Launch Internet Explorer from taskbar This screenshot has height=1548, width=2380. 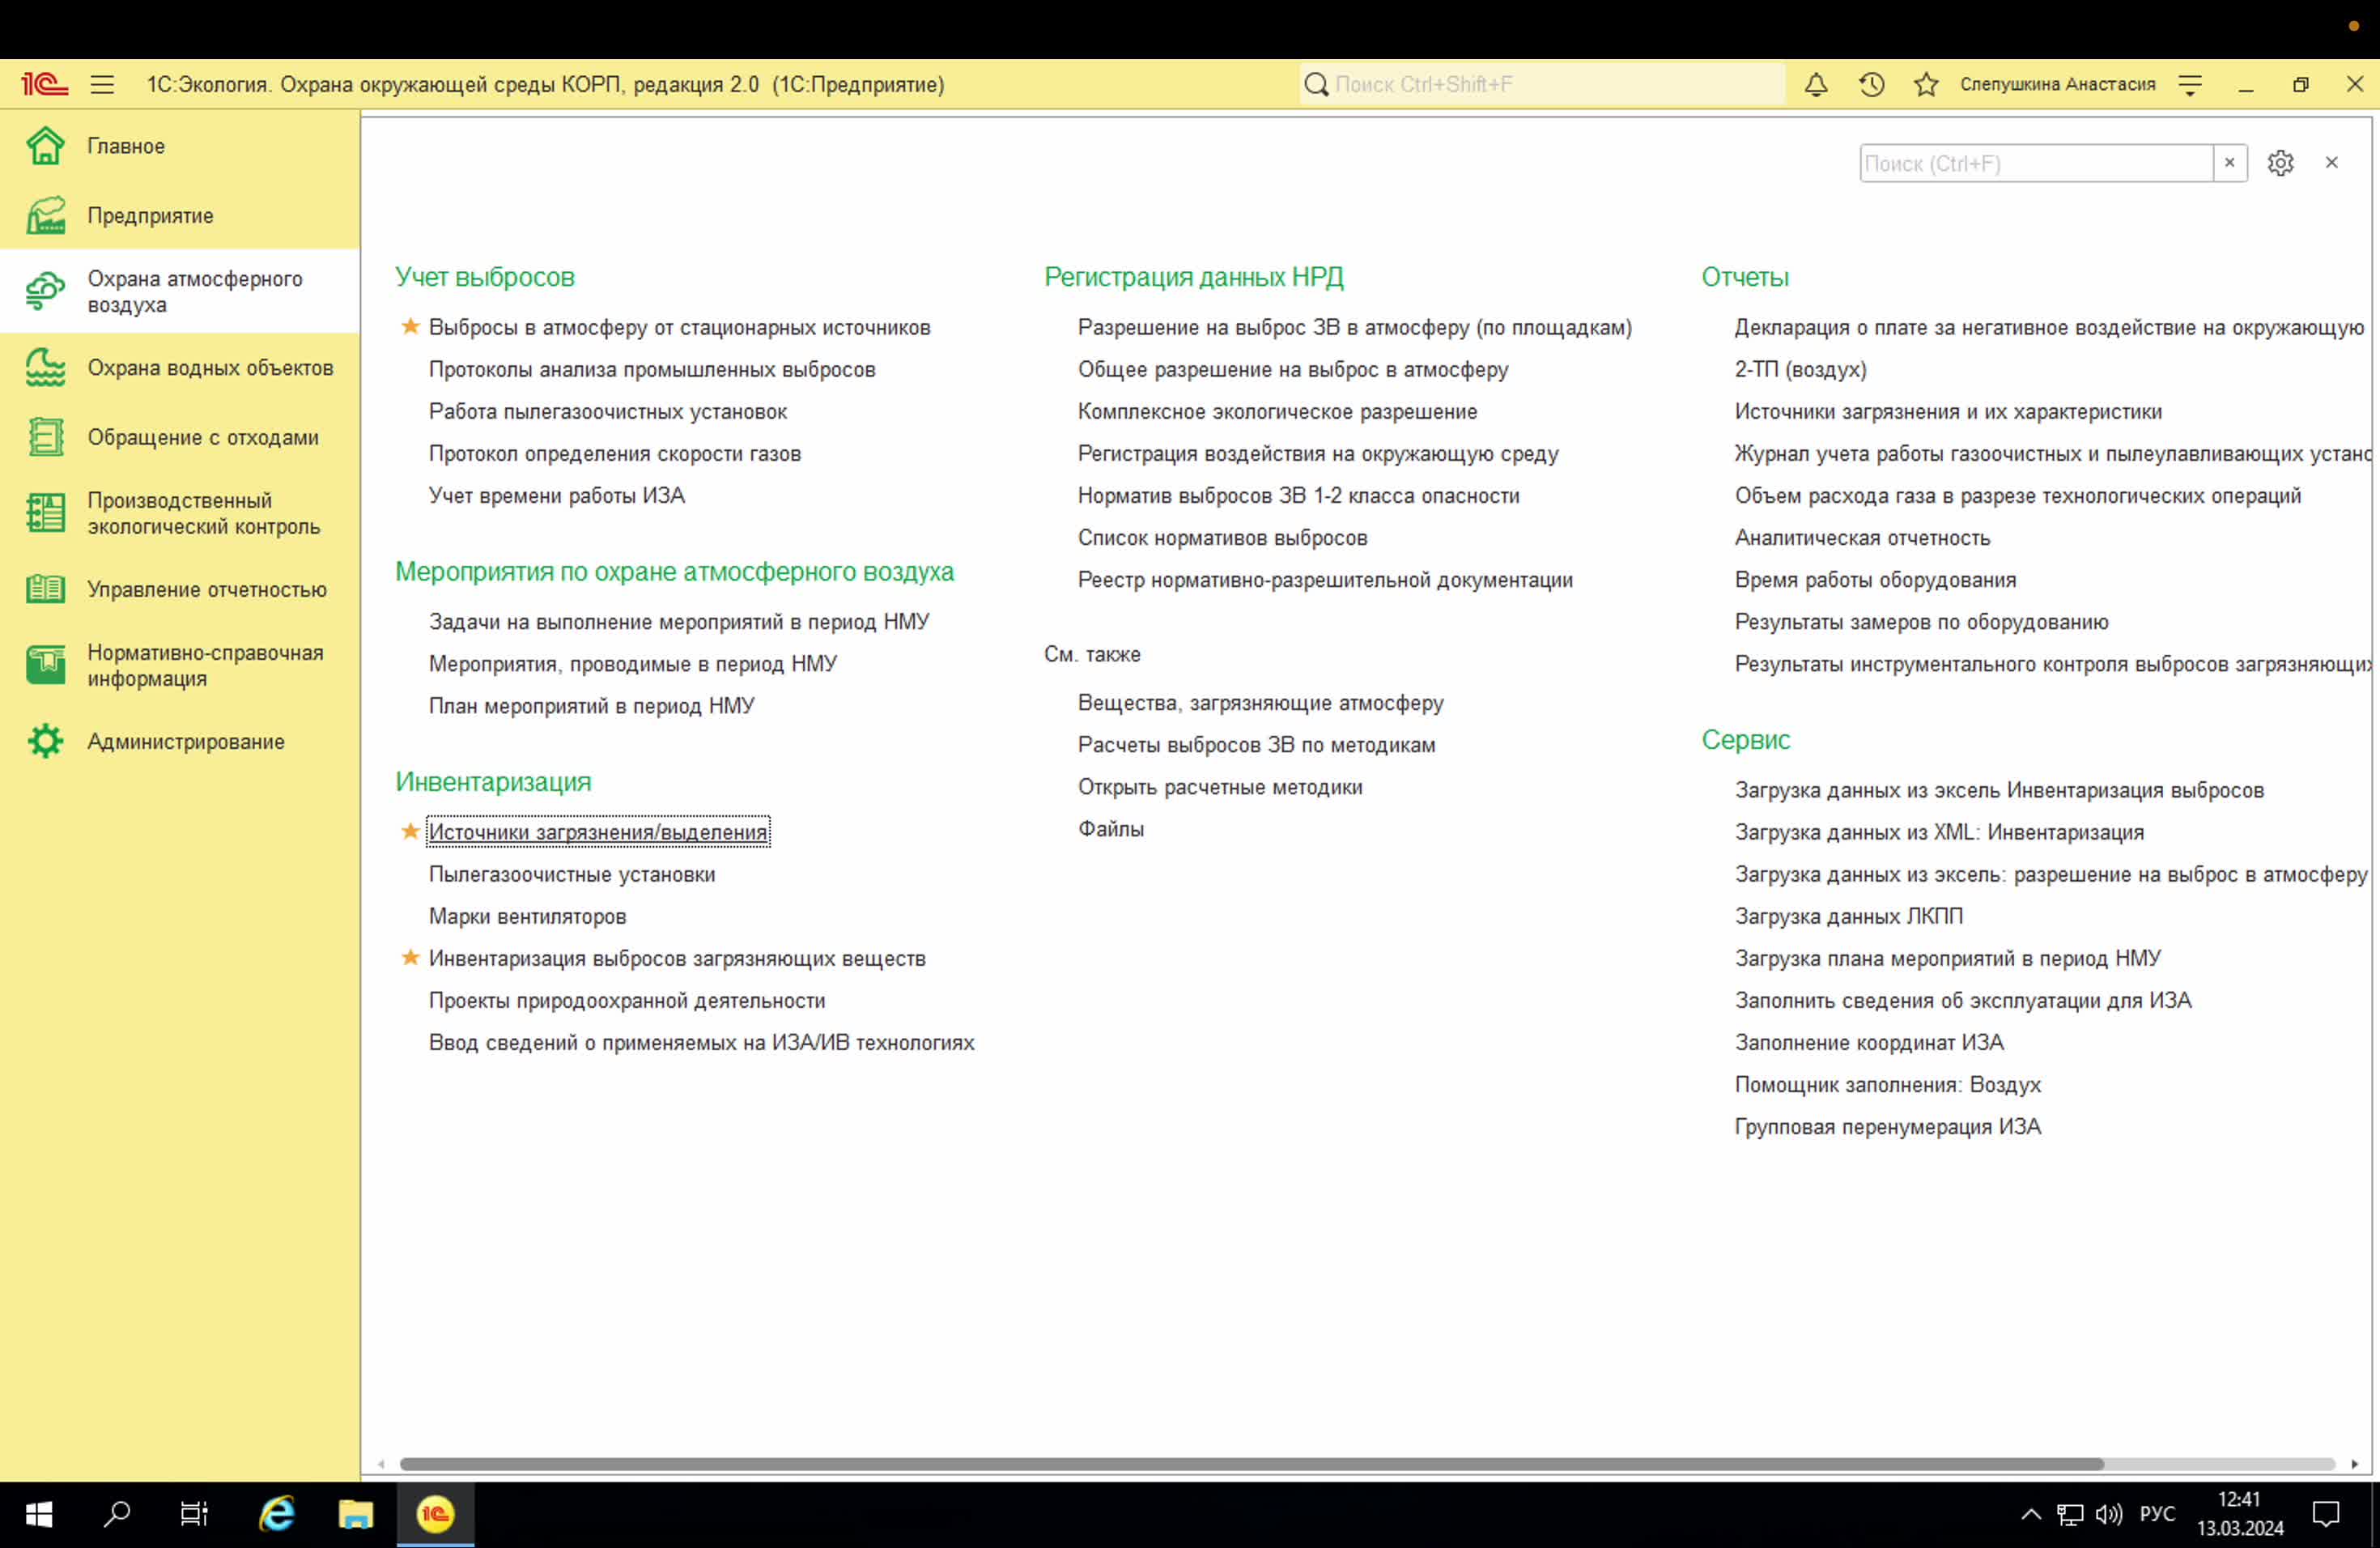pyautogui.click(x=277, y=1515)
